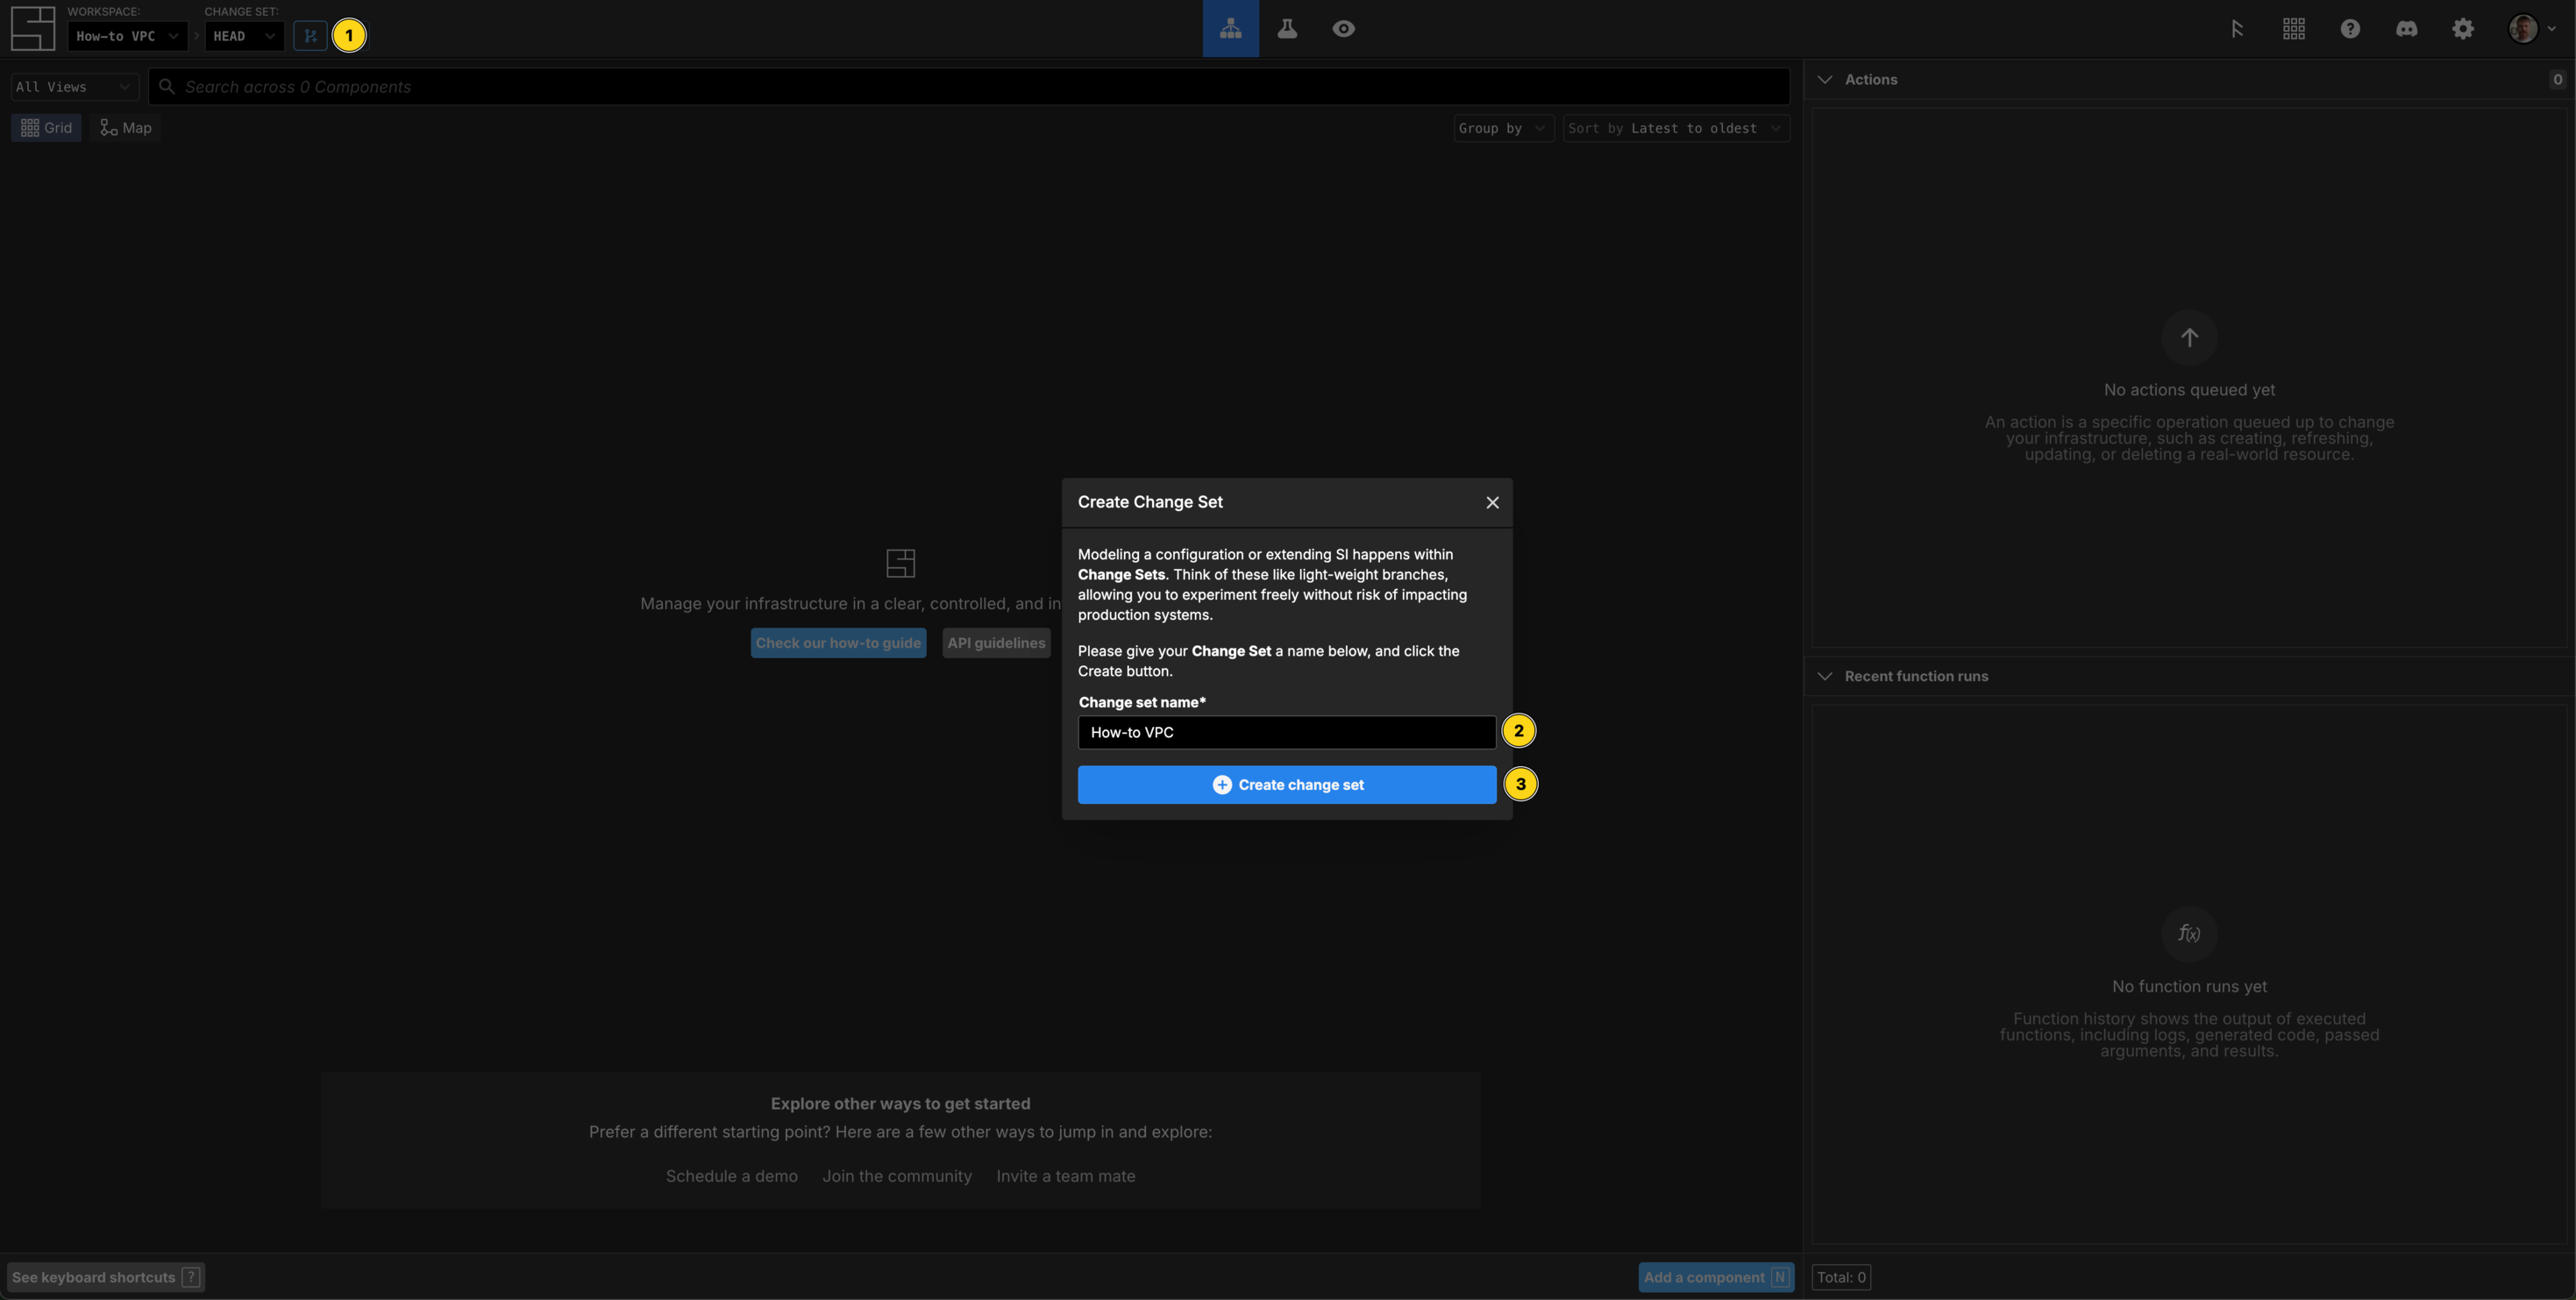Click the empty-state logo icon above infrastructure text
The width and height of the screenshot is (2576, 1300).
click(x=900, y=563)
